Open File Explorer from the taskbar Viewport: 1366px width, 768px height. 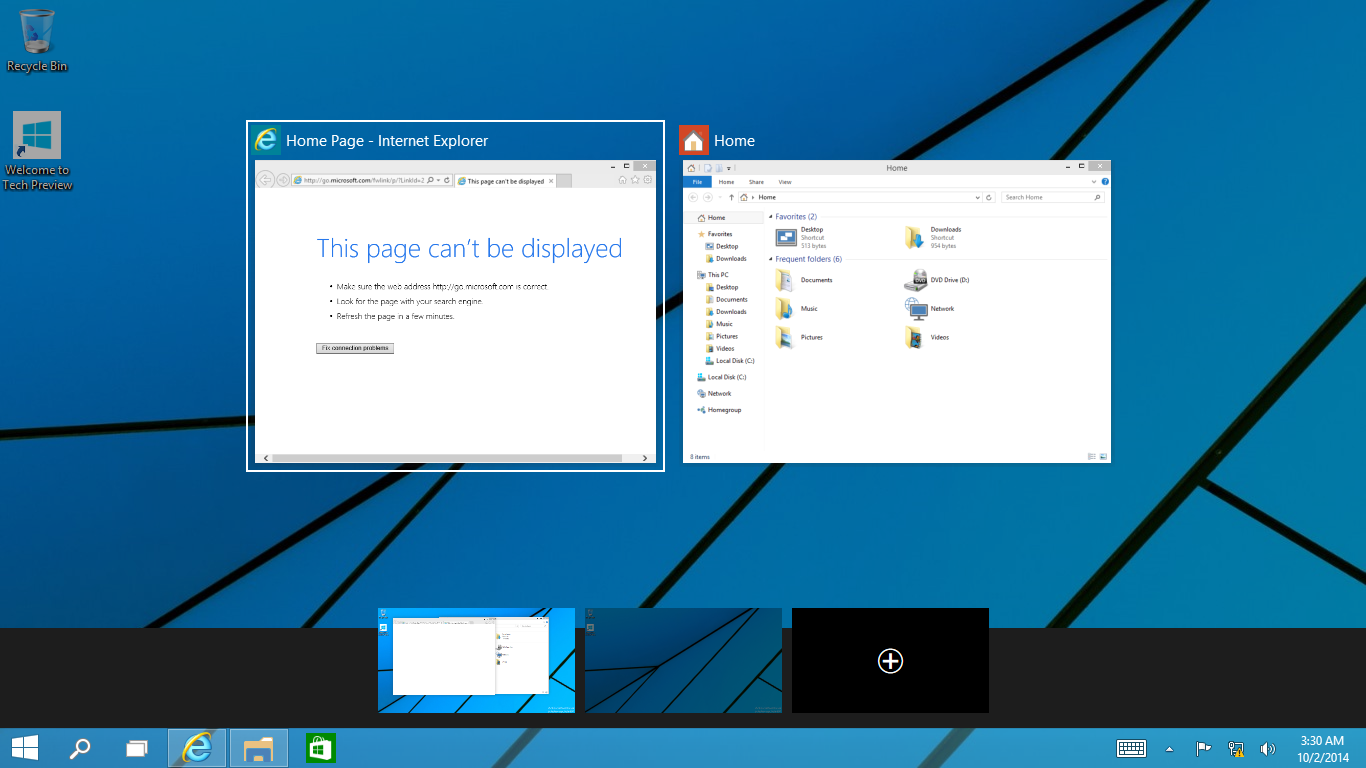259,748
